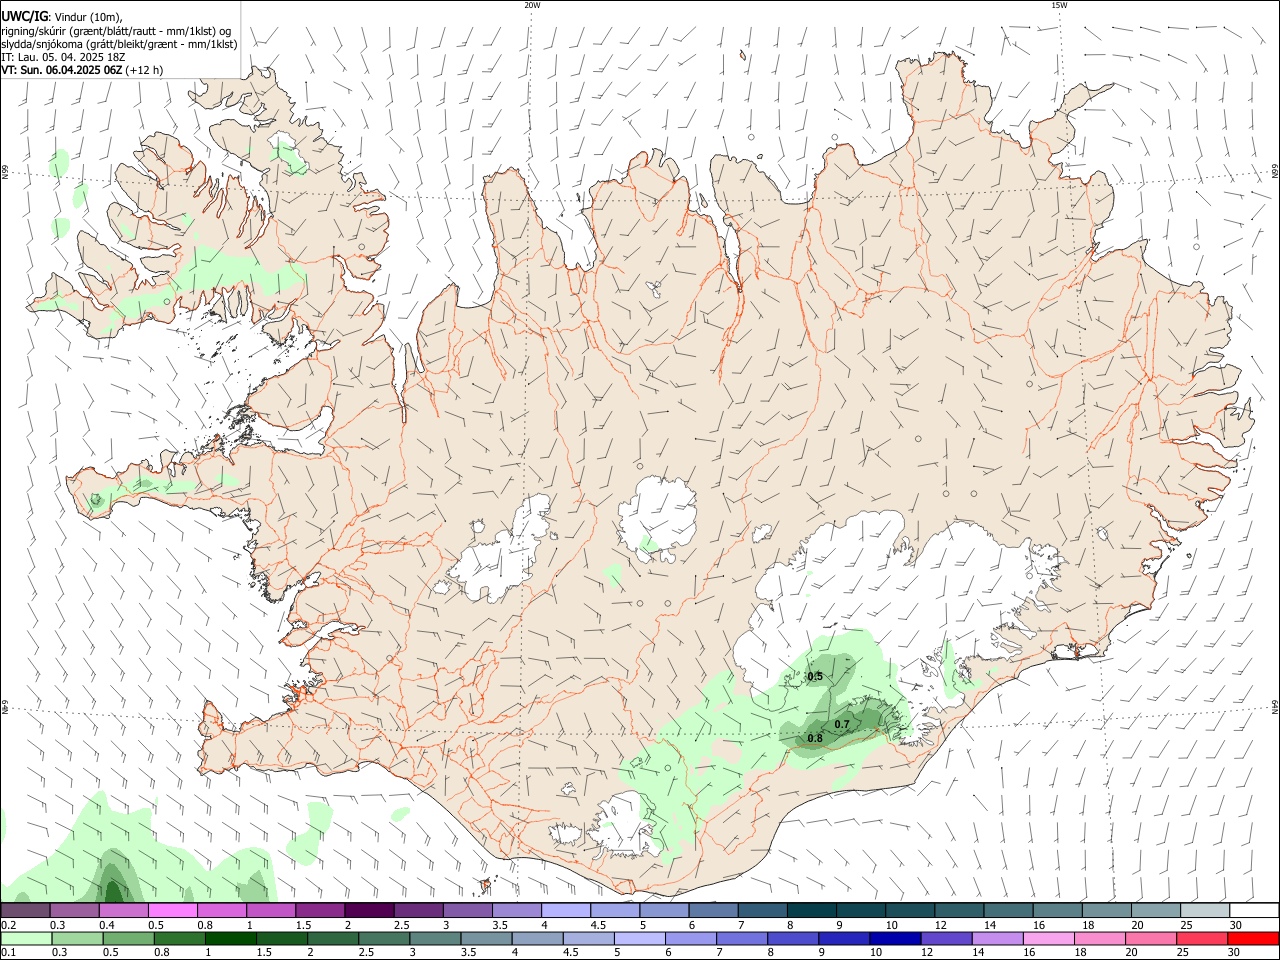
Task: Click the 12 label in the lower scale
Action: [x=927, y=953]
